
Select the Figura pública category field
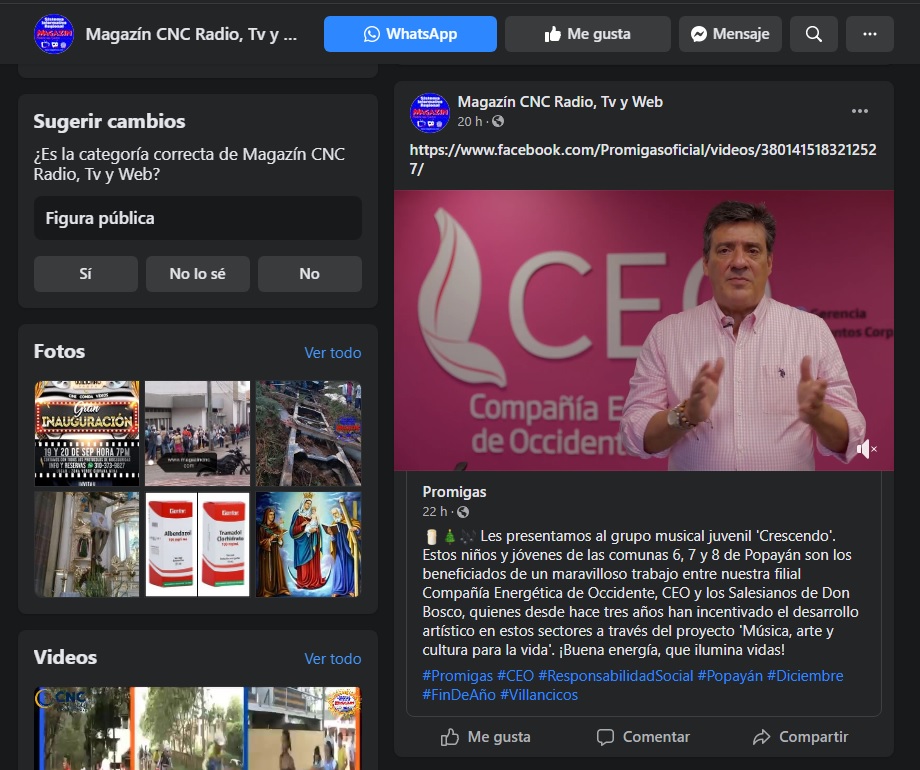198,218
